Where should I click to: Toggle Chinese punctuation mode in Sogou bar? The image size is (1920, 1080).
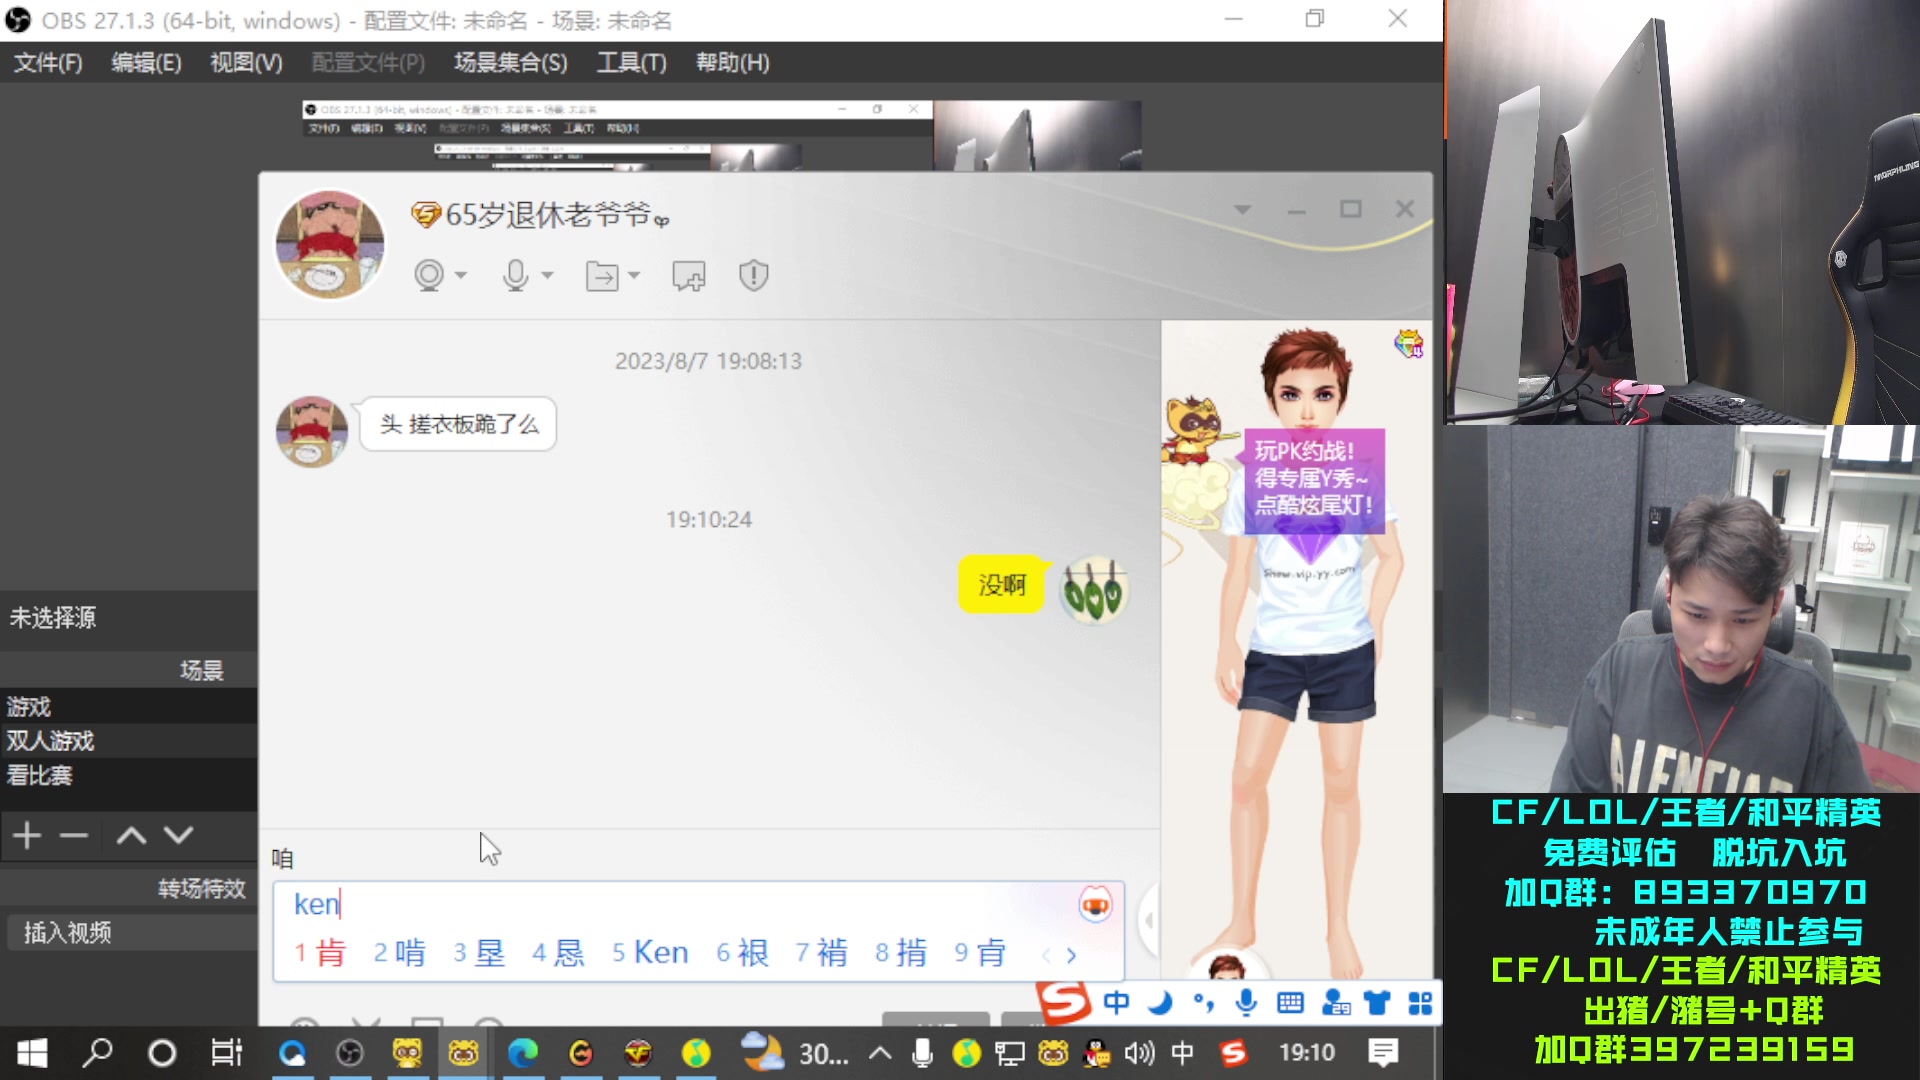pyautogui.click(x=1203, y=1002)
